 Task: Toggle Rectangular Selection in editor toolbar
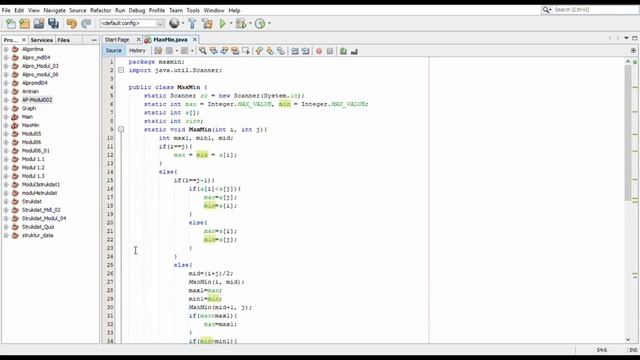(245, 51)
